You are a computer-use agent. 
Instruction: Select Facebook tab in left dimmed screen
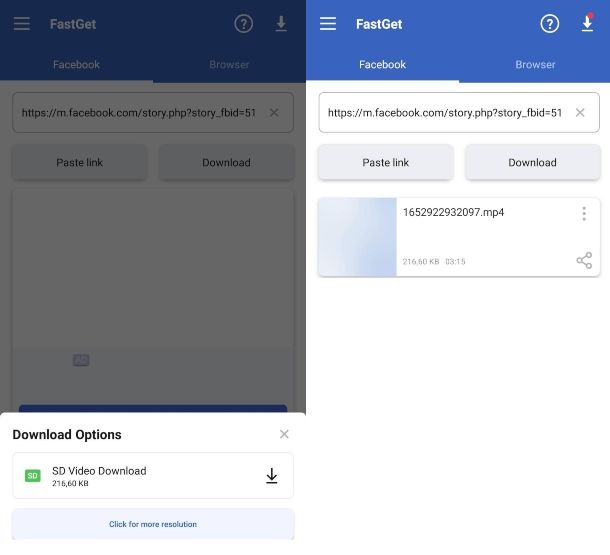[76, 65]
